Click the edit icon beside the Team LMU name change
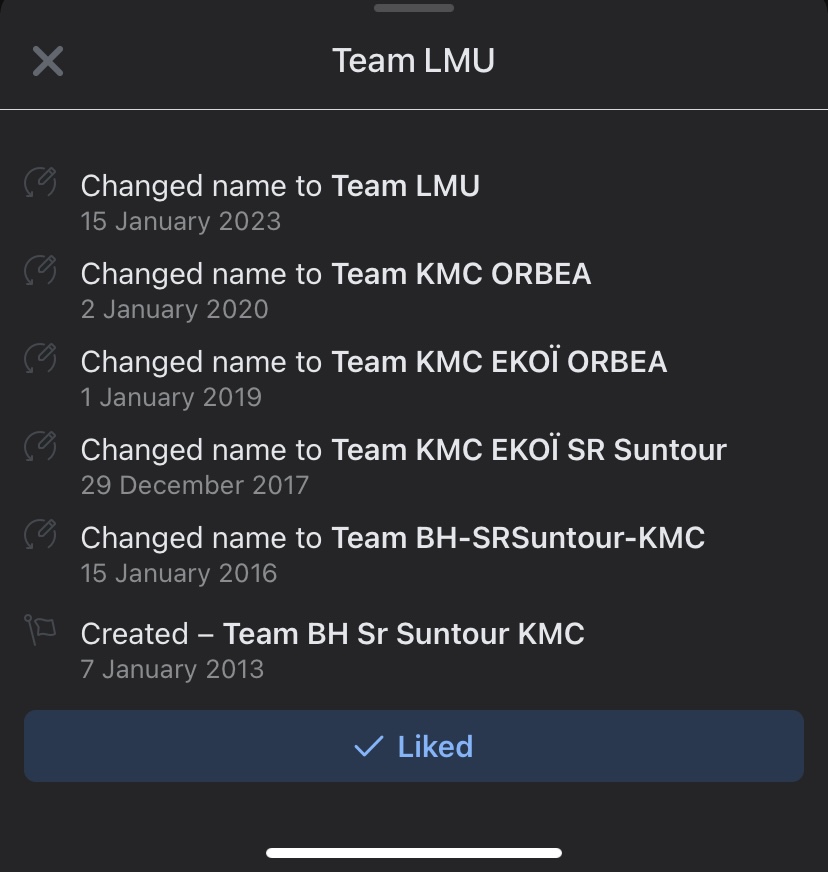This screenshot has width=828, height=872. pos(40,184)
